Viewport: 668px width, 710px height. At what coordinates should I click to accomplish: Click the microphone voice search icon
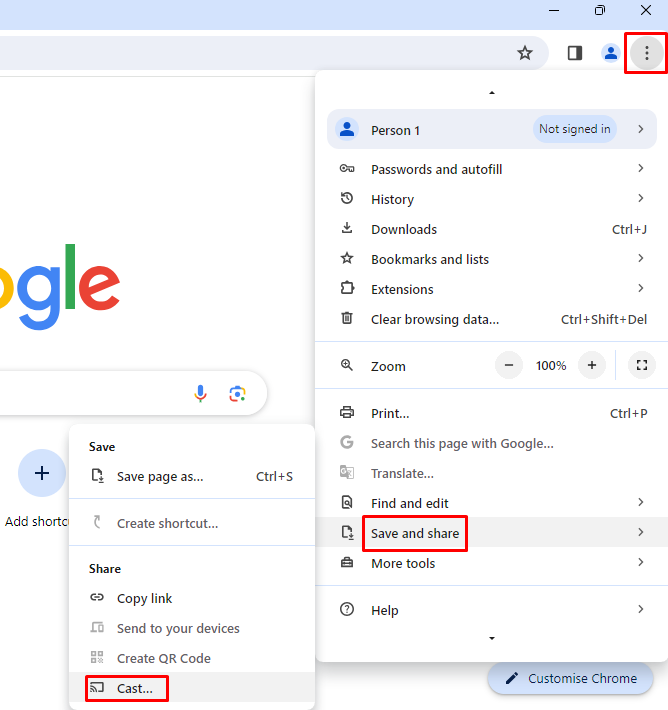[201, 393]
